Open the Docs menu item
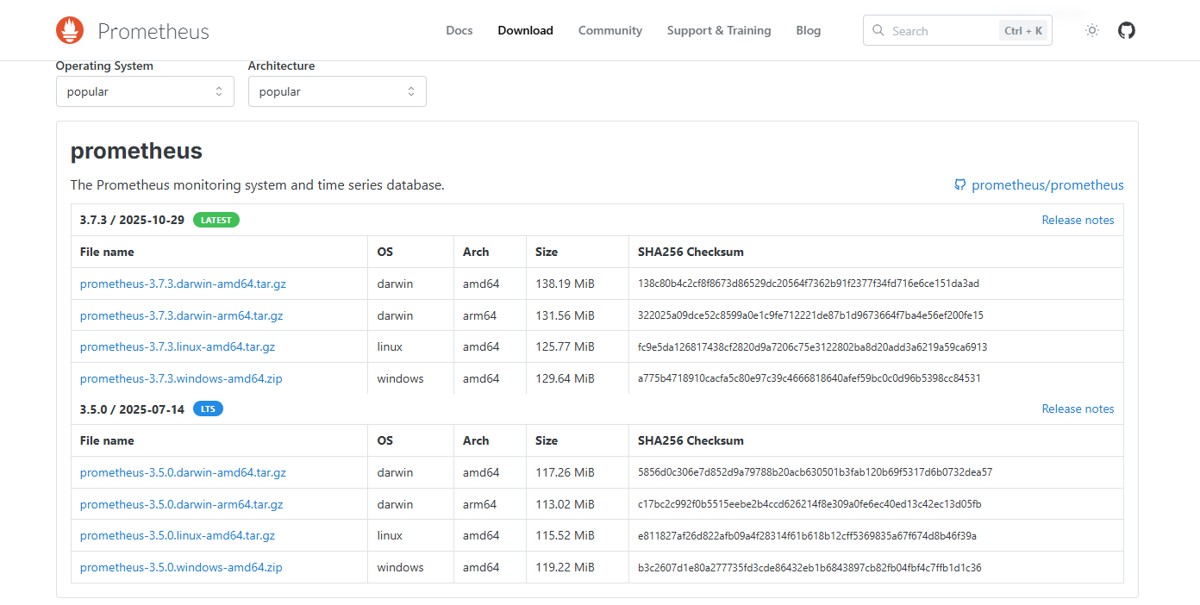Screen dimensions: 1200x605 [x=459, y=31]
